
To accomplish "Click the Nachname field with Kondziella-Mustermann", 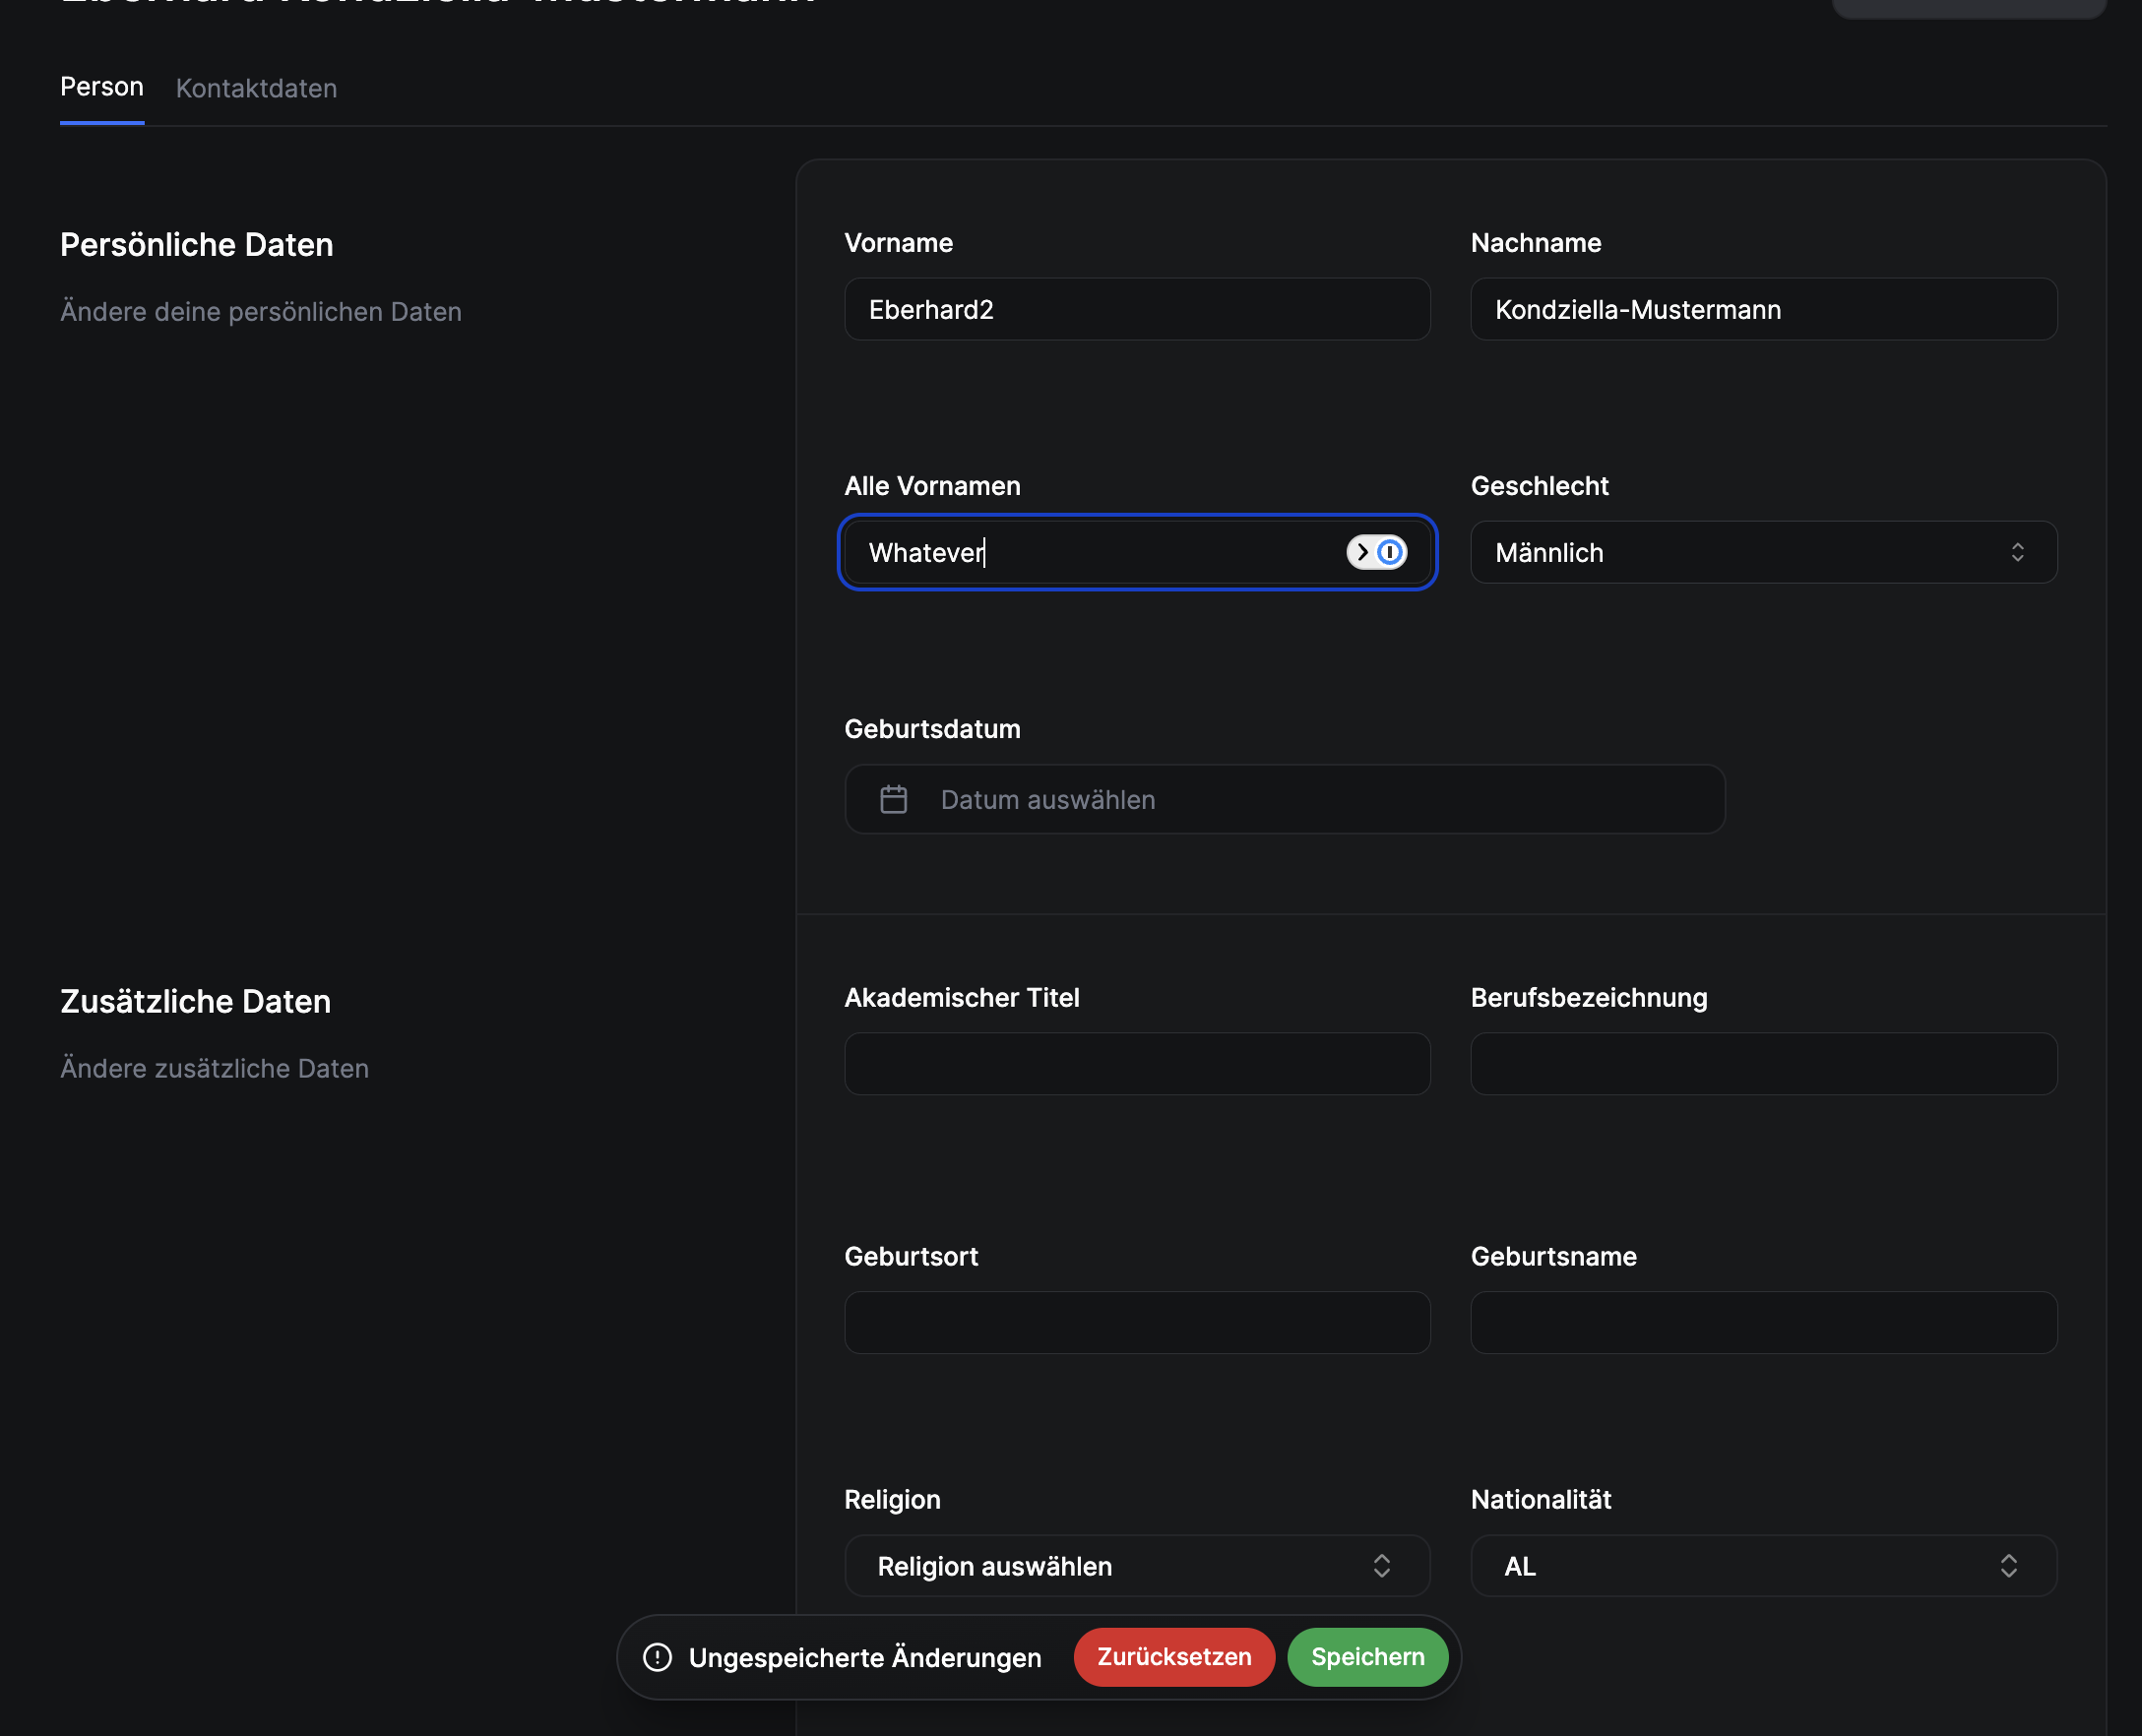I will tap(1762, 309).
